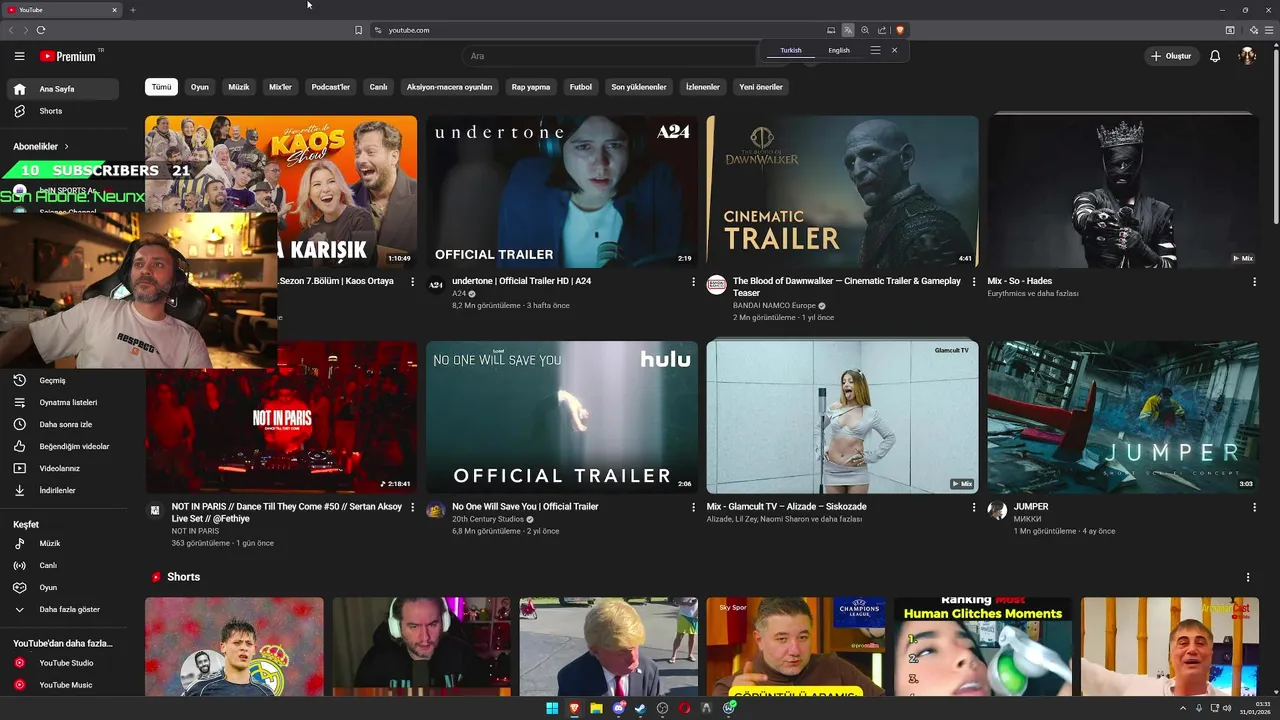Open Videolarınız in sidebar
Screen dimensions: 1280x720
coord(63,468)
